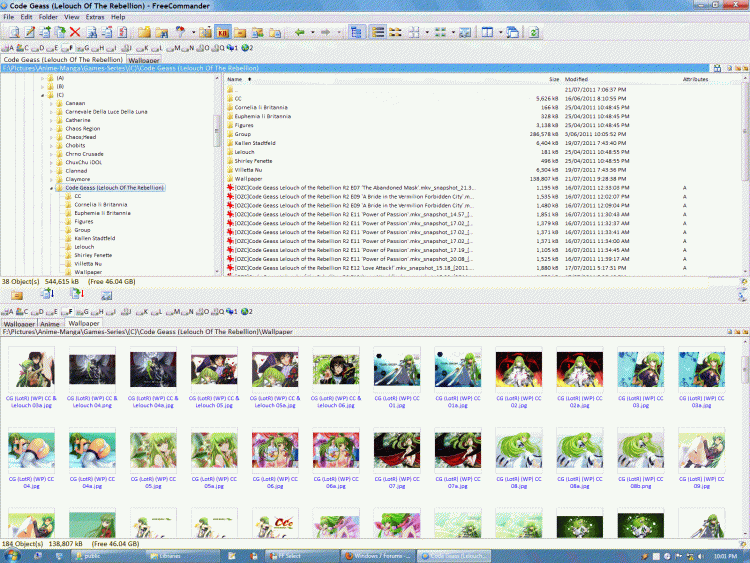Click the Search folder icon with binoculars
Screen dimensions: 750x563
162,32
